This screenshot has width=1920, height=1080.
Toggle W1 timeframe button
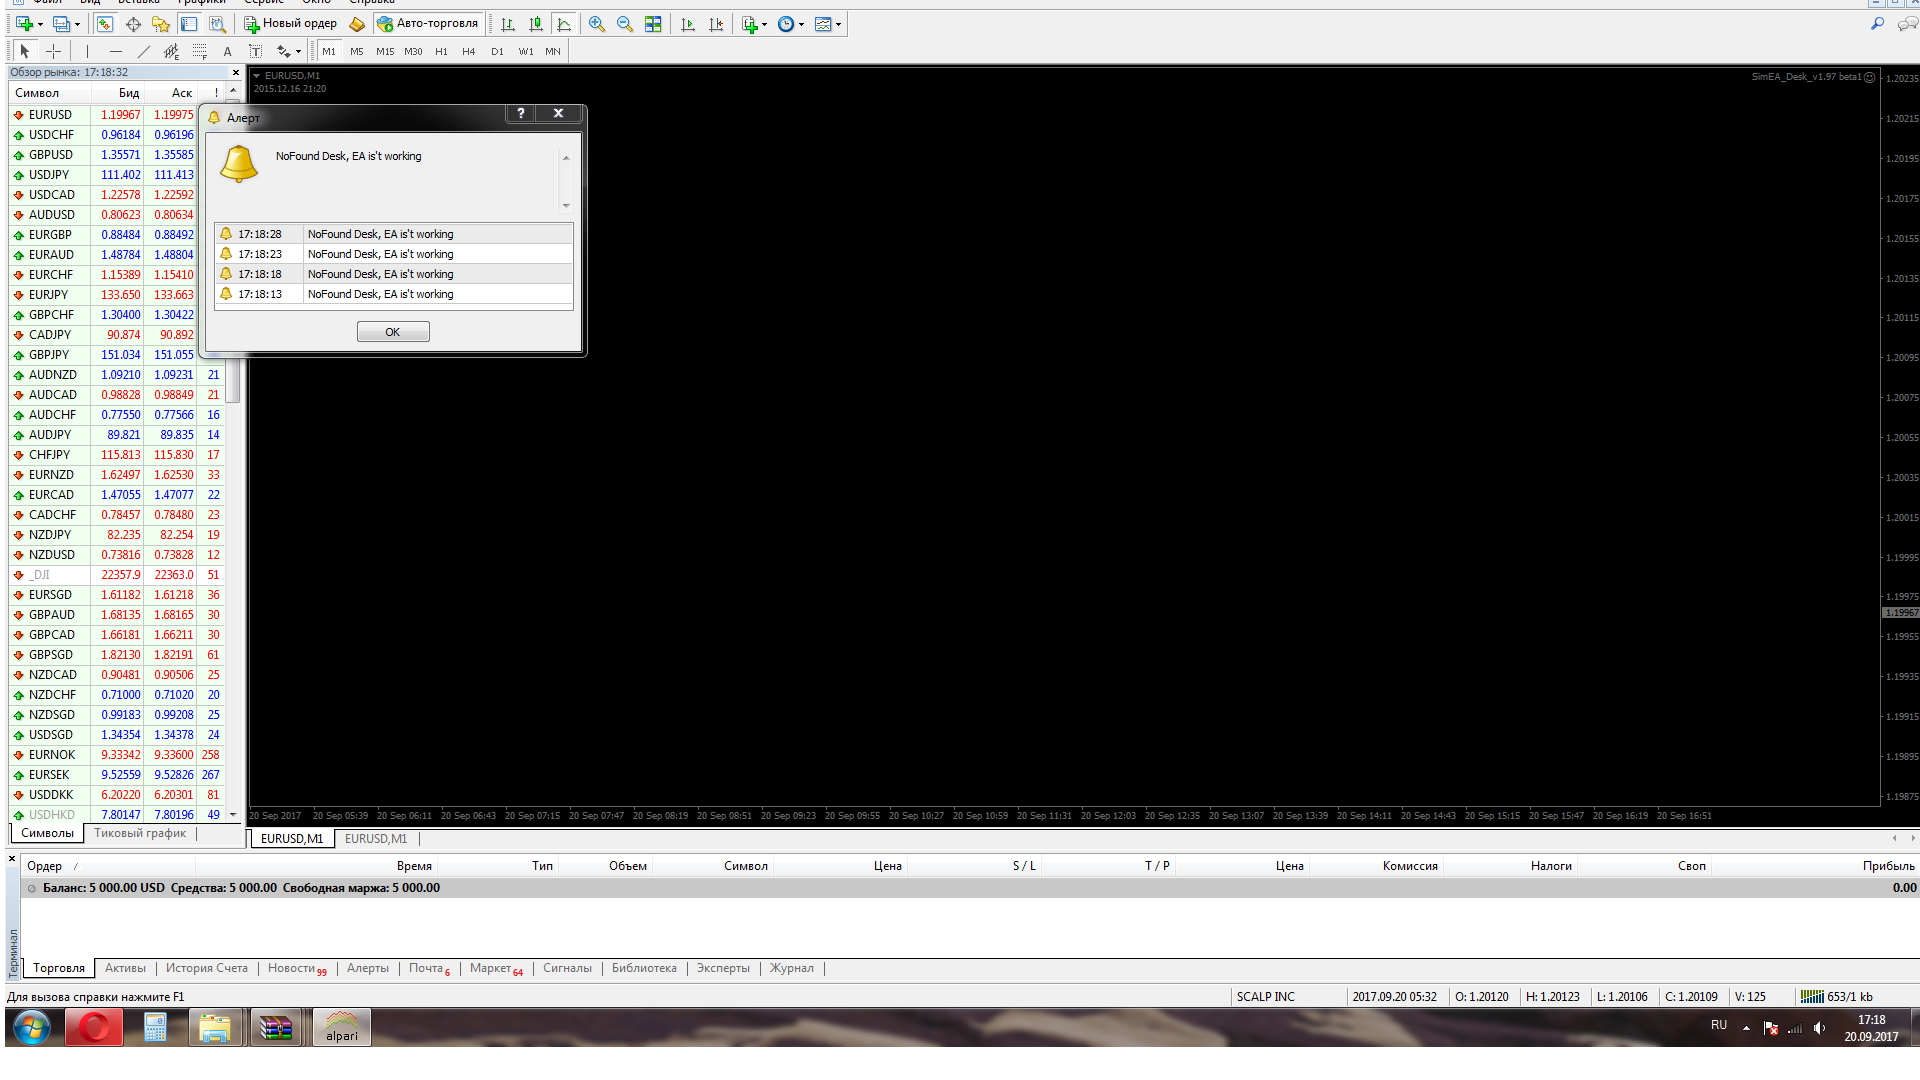(x=526, y=51)
